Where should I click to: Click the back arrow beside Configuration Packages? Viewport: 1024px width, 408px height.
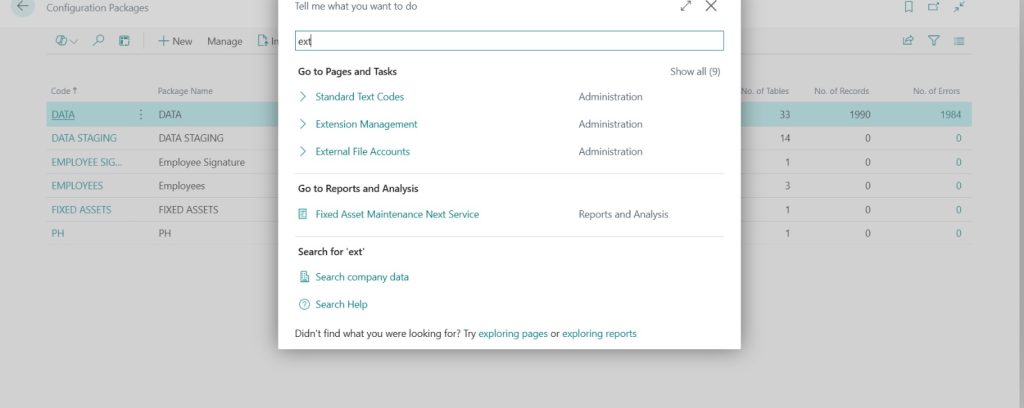(x=23, y=7)
